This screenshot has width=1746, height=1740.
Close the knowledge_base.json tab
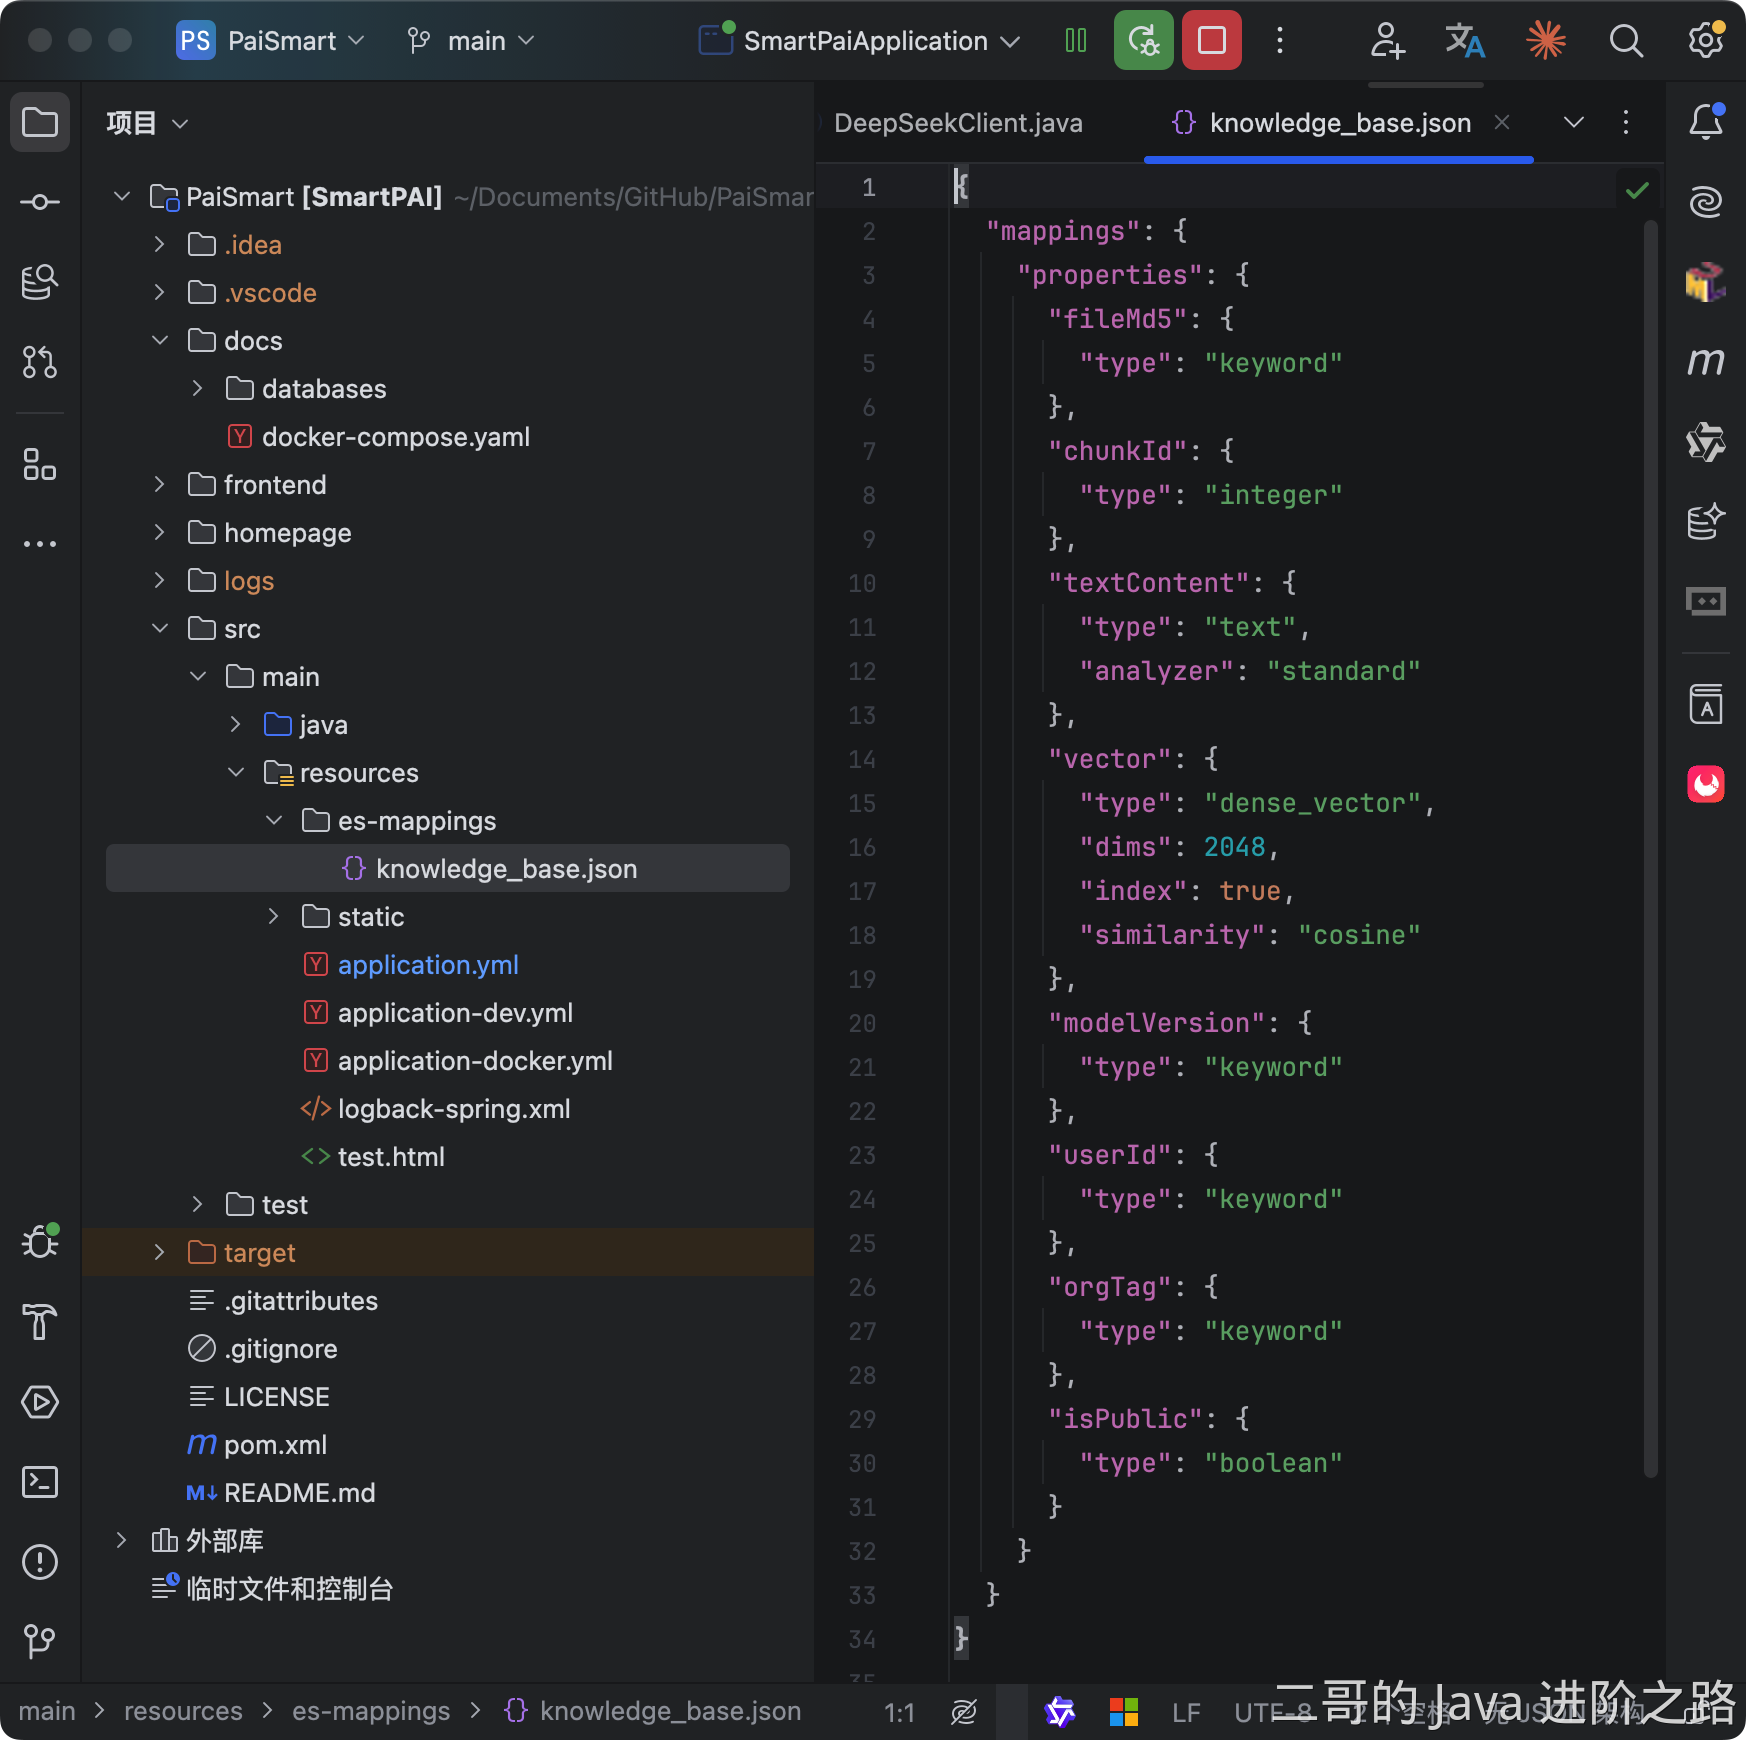point(1502,122)
